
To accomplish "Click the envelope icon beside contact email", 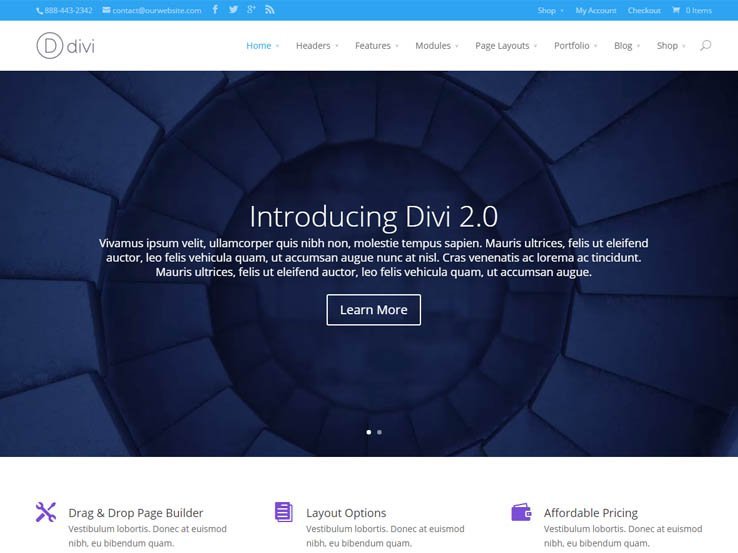I will tap(106, 10).
